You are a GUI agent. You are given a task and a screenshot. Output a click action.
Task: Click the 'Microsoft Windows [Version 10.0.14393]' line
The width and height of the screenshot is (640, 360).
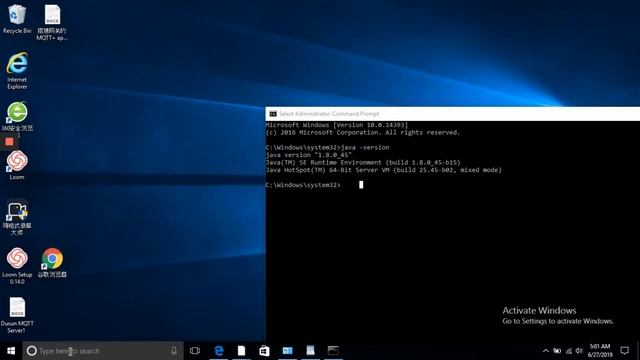pos(337,125)
